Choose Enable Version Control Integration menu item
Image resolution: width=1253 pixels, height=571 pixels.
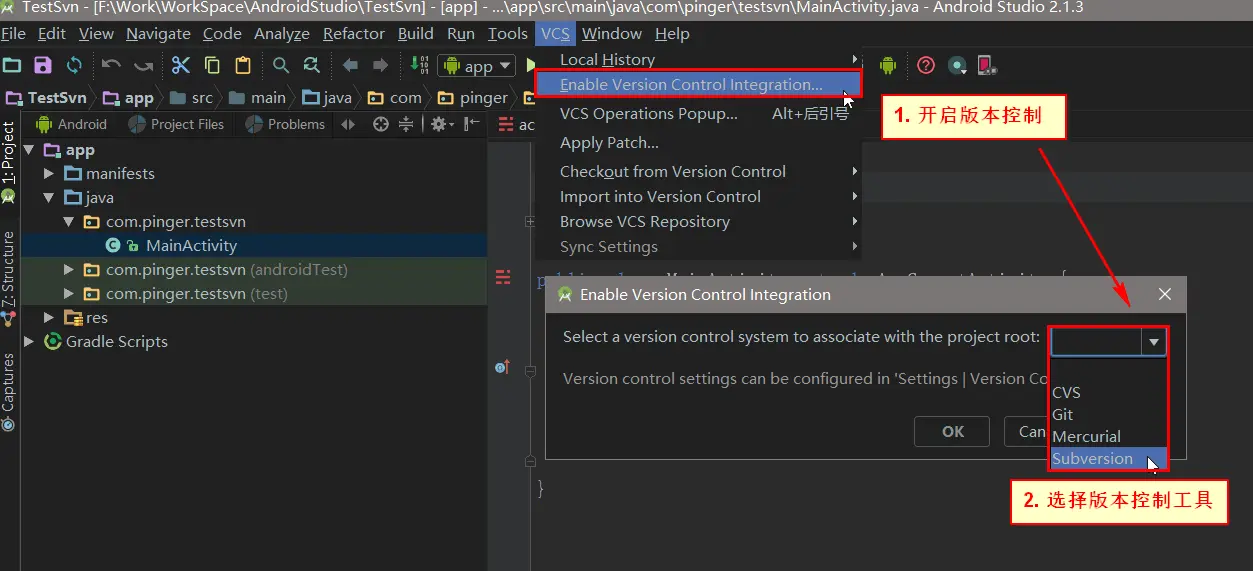698,85
